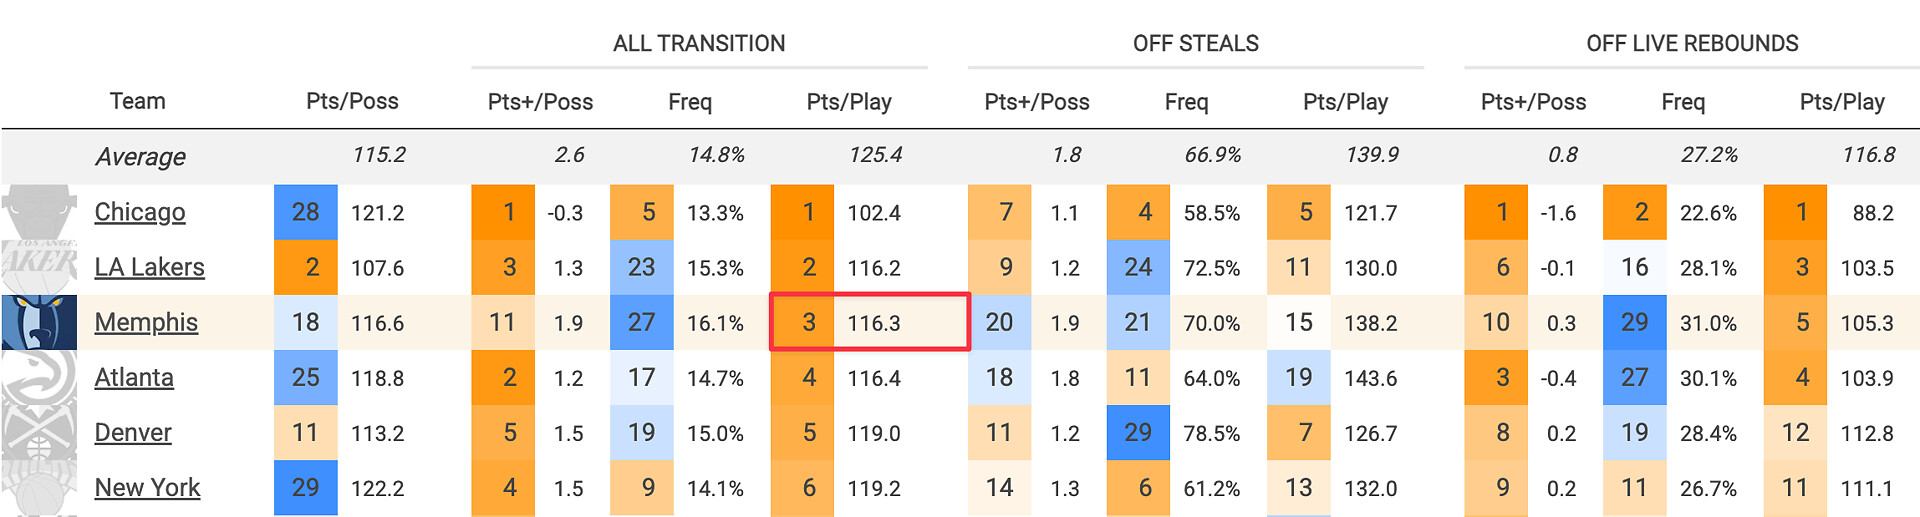Viewport: 1920px width, 517px height.
Task: Open the Chicago team link
Action: (140, 212)
